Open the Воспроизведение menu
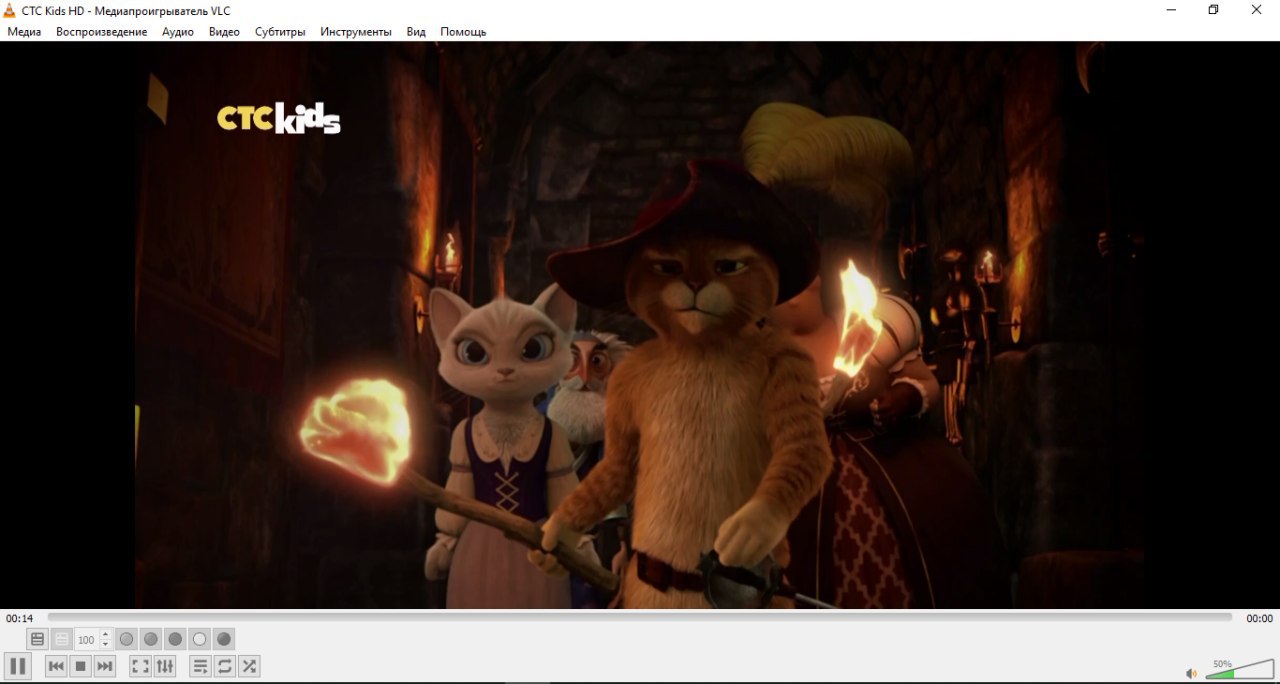Viewport: 1280px width, 684px height. 101,32
